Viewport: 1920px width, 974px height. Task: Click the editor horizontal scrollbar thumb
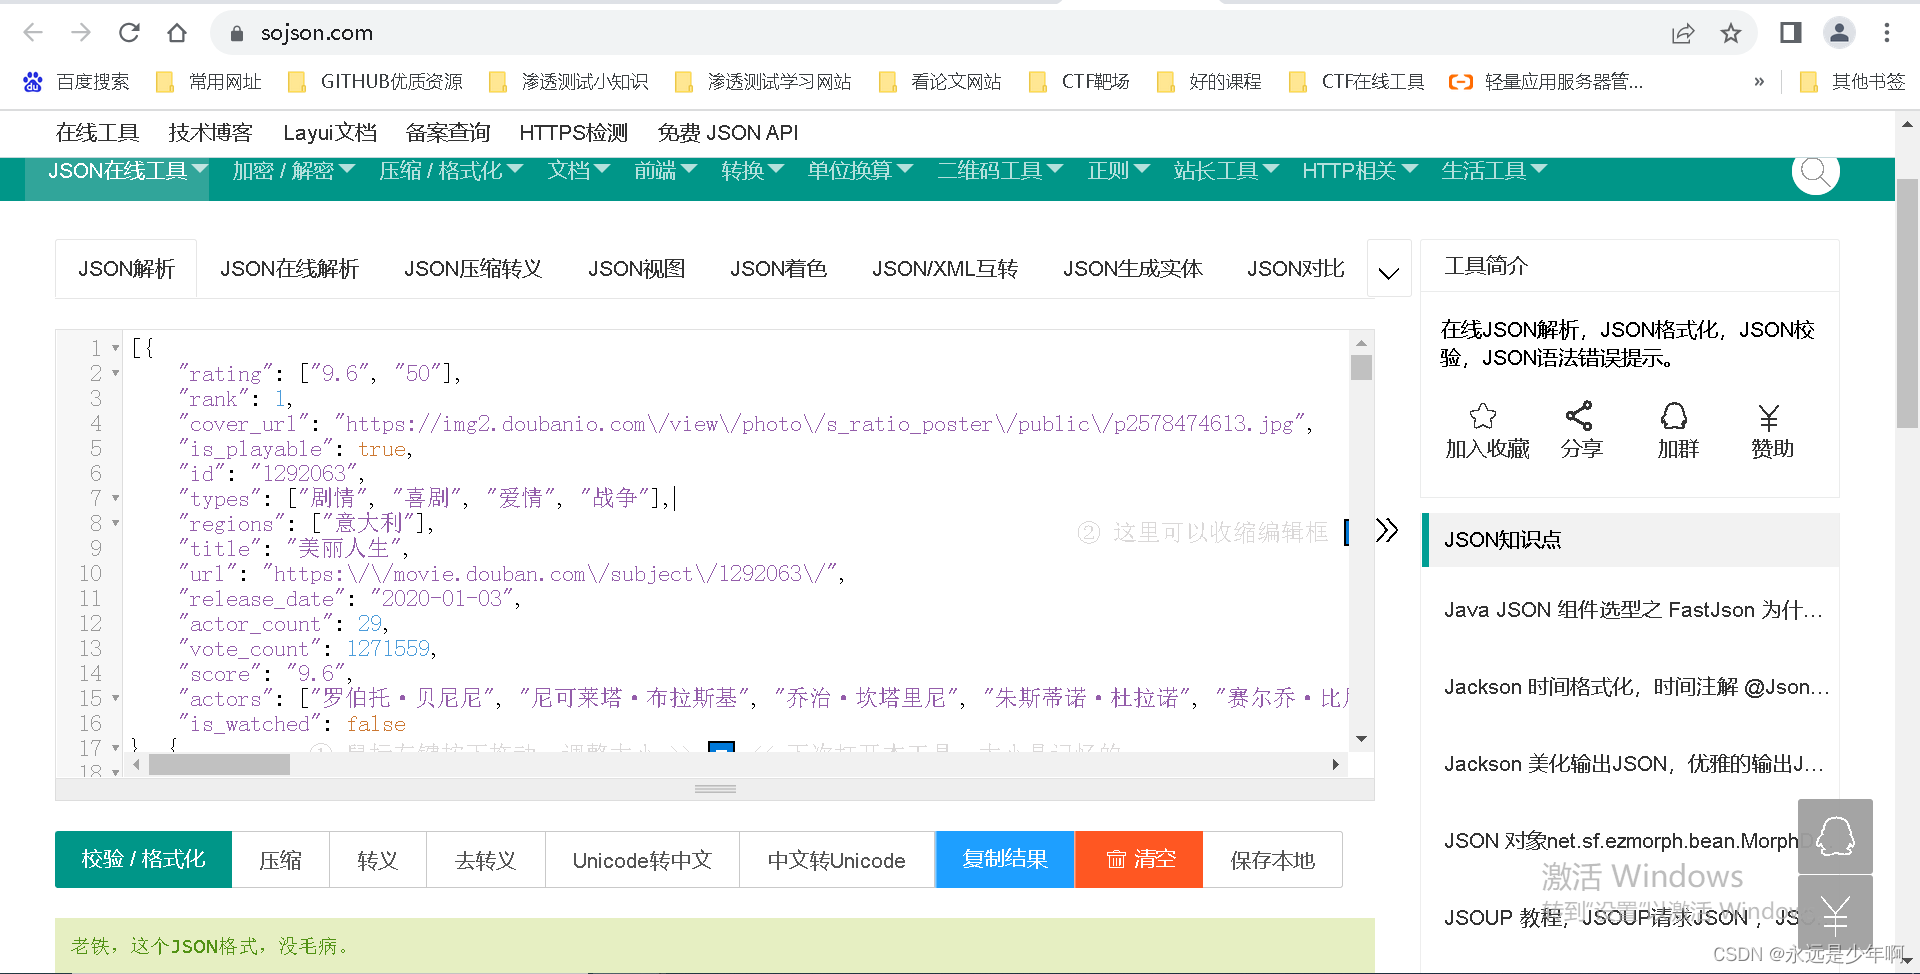click(x=219, y=764)
